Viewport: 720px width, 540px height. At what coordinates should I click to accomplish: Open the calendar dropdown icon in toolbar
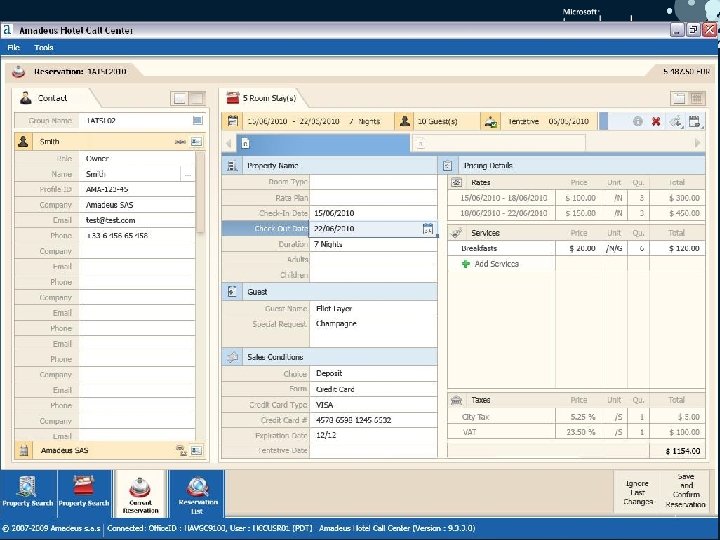pyautogui.click(x=695, y=122)
